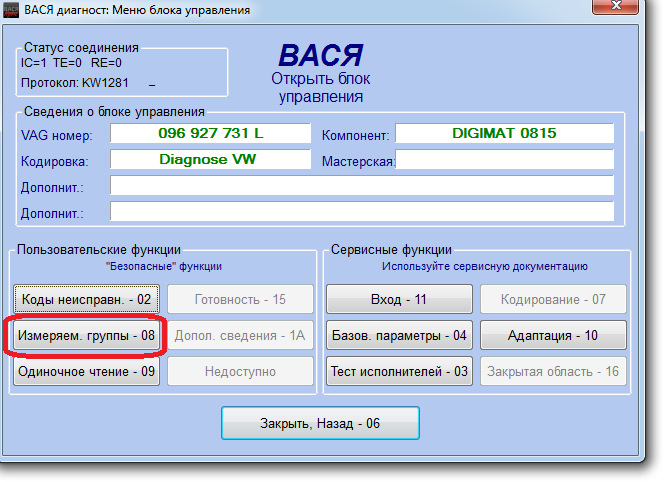The image size is (664, 482).
Task: Click Закрыть, Назад - 06 button
Action: [x=320, y=423]
